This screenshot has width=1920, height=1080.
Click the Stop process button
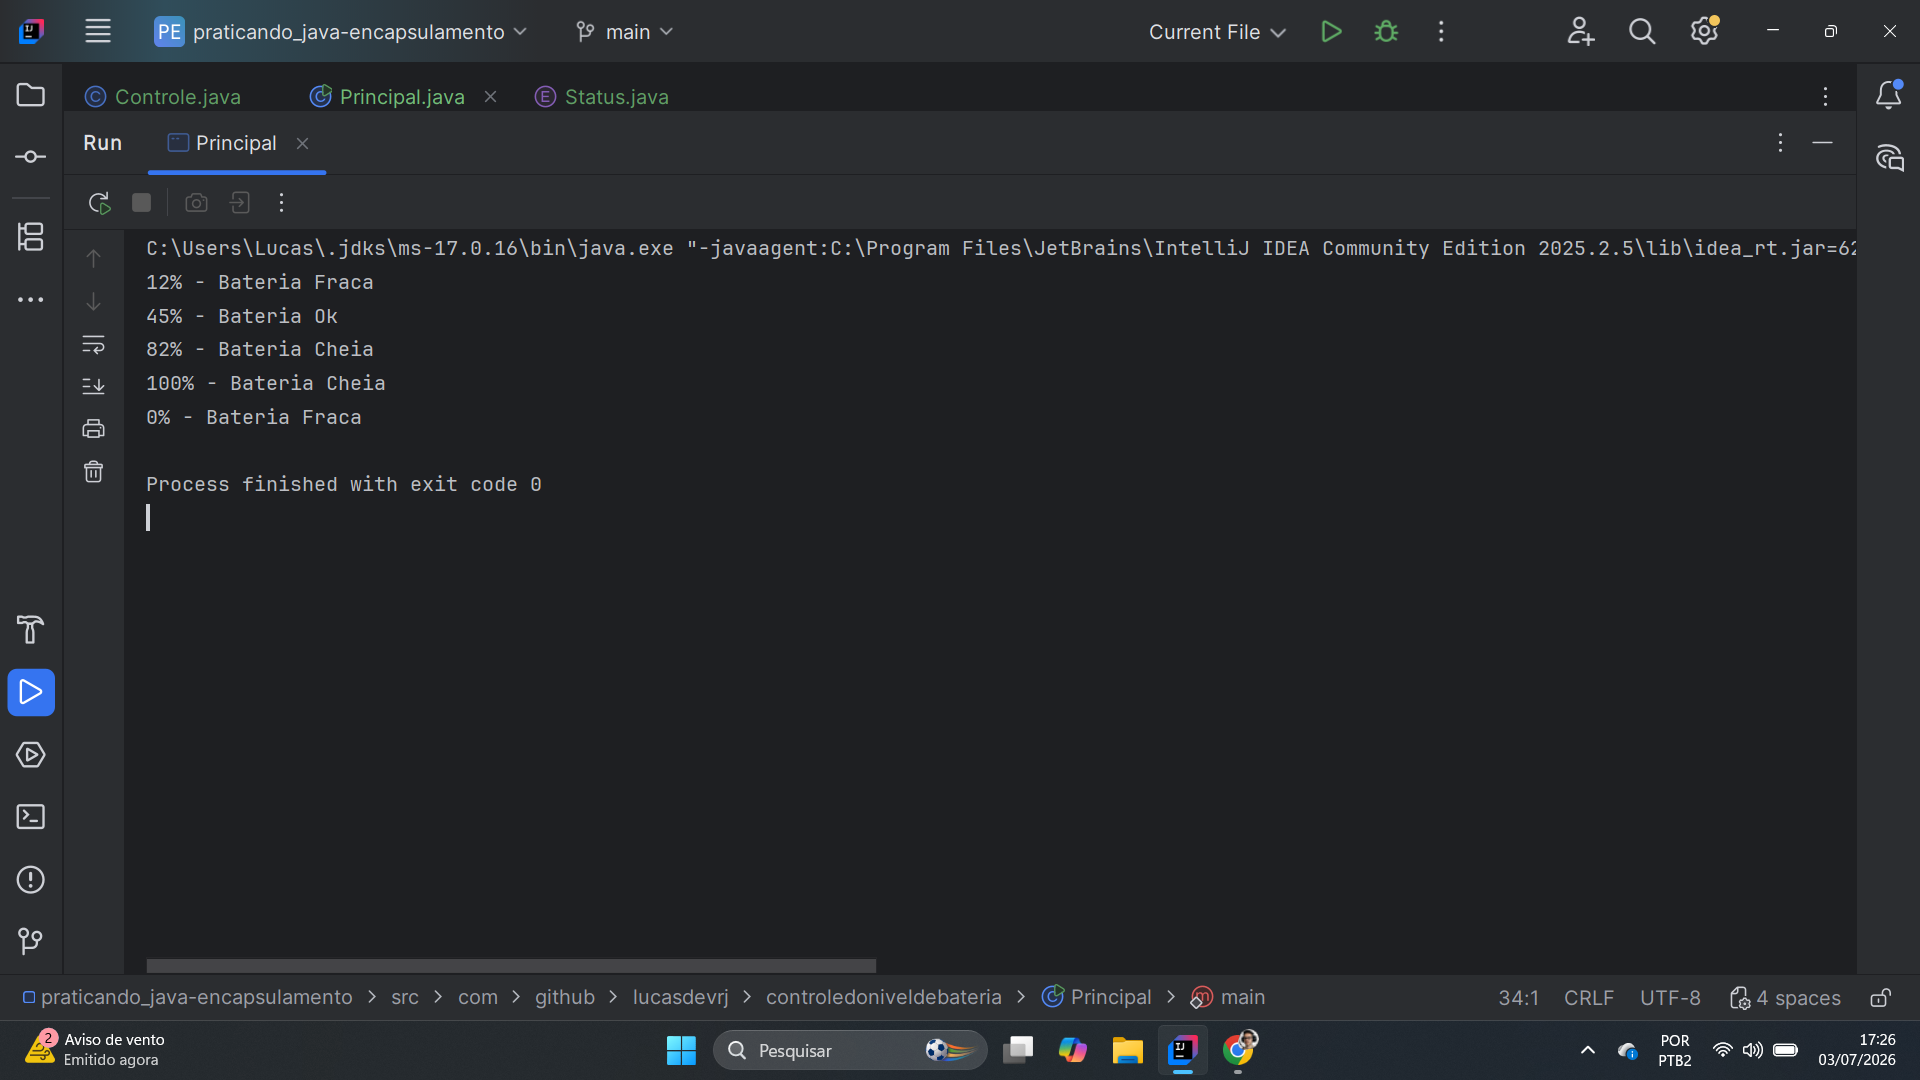click(141, 203)
